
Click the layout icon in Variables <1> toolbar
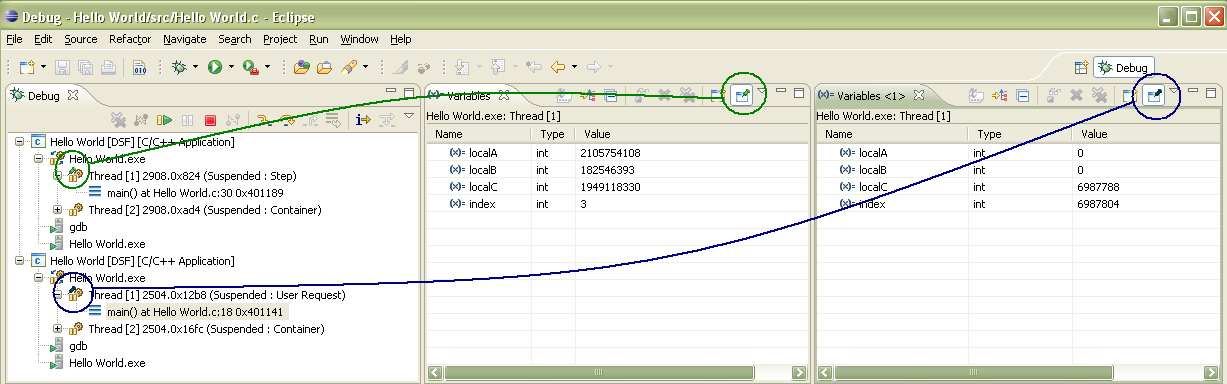pyautogui.click(x=1129, y=96)
